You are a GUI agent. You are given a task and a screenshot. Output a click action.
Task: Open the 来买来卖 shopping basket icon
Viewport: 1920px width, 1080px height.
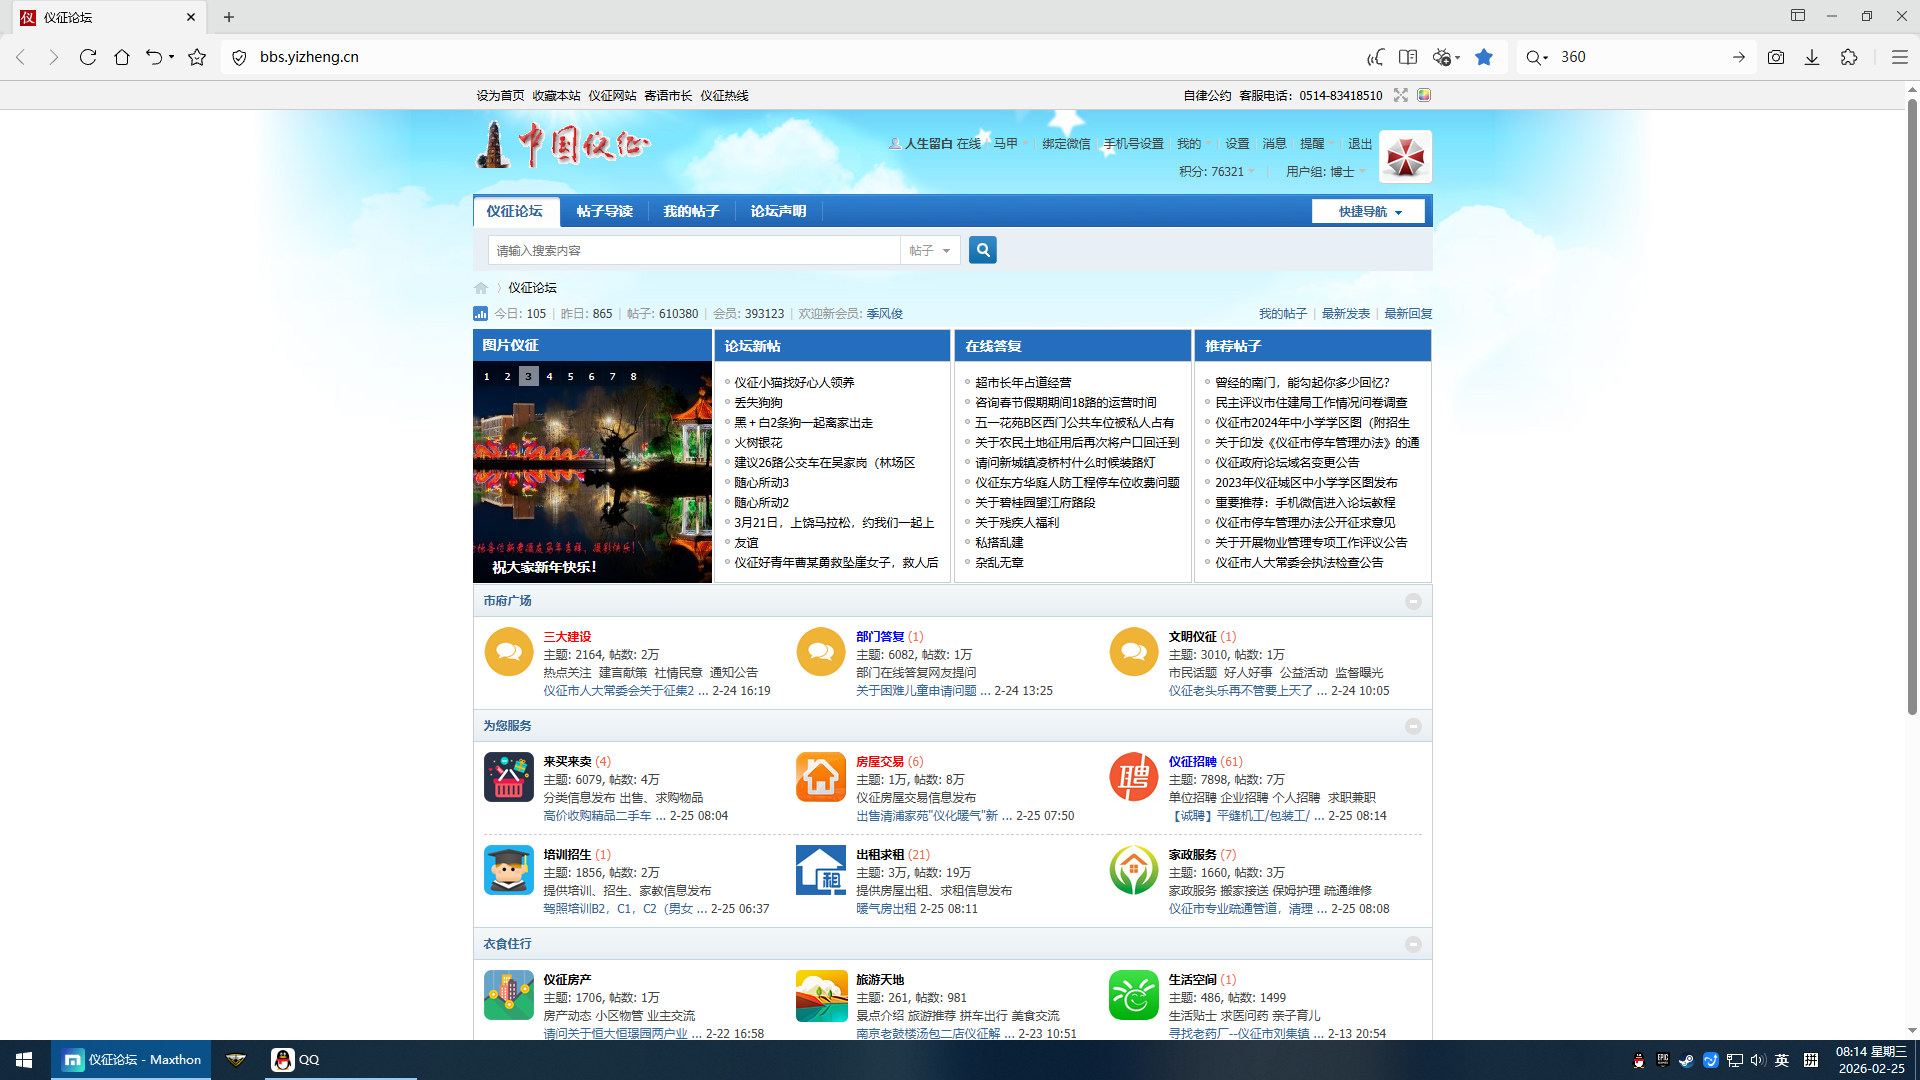(x=509, y=777)
